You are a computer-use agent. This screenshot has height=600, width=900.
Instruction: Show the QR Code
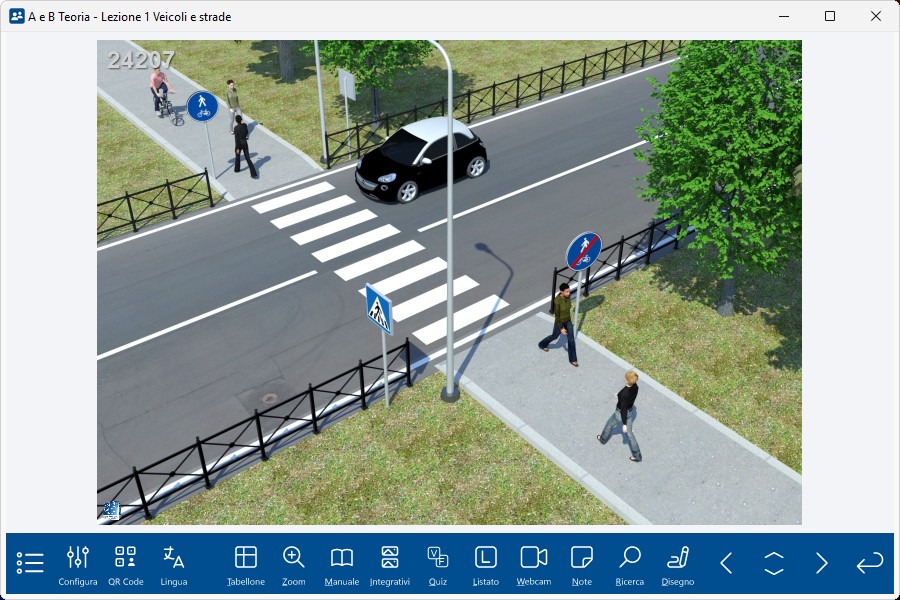point(126,564)
